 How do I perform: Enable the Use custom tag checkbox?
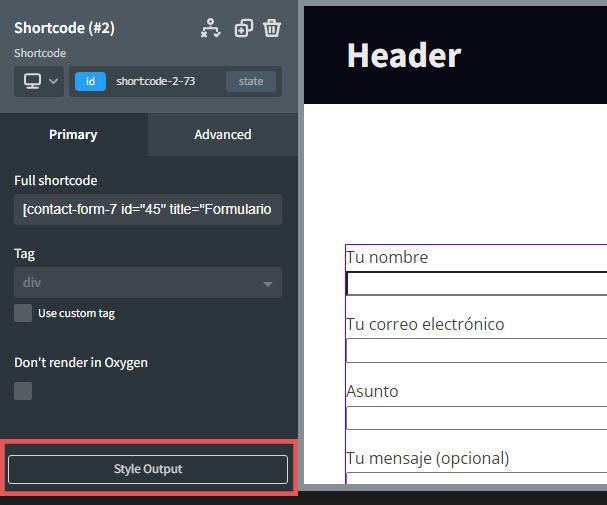pos(23,313)
